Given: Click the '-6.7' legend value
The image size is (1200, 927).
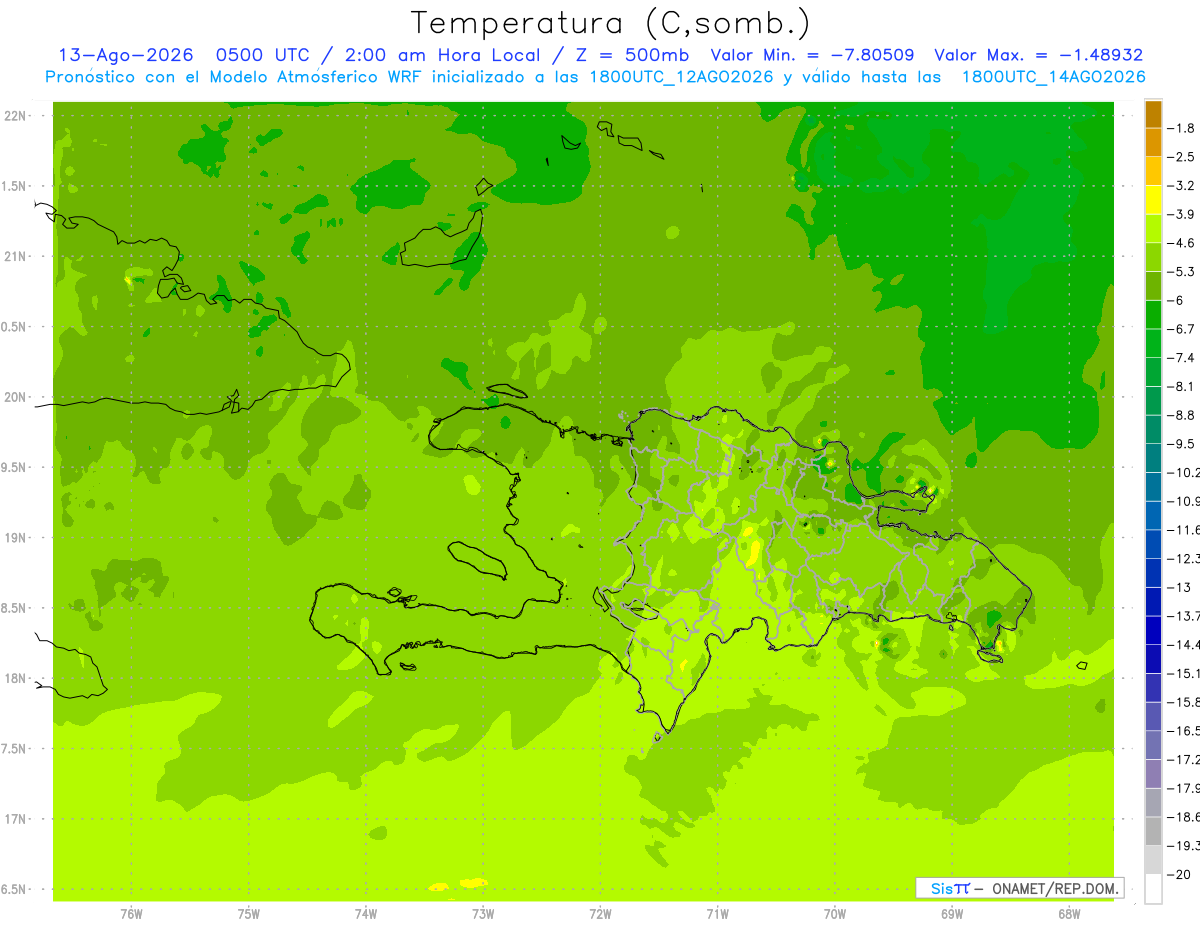Looking at the screenshot, I should click(x=1183, y=329).
